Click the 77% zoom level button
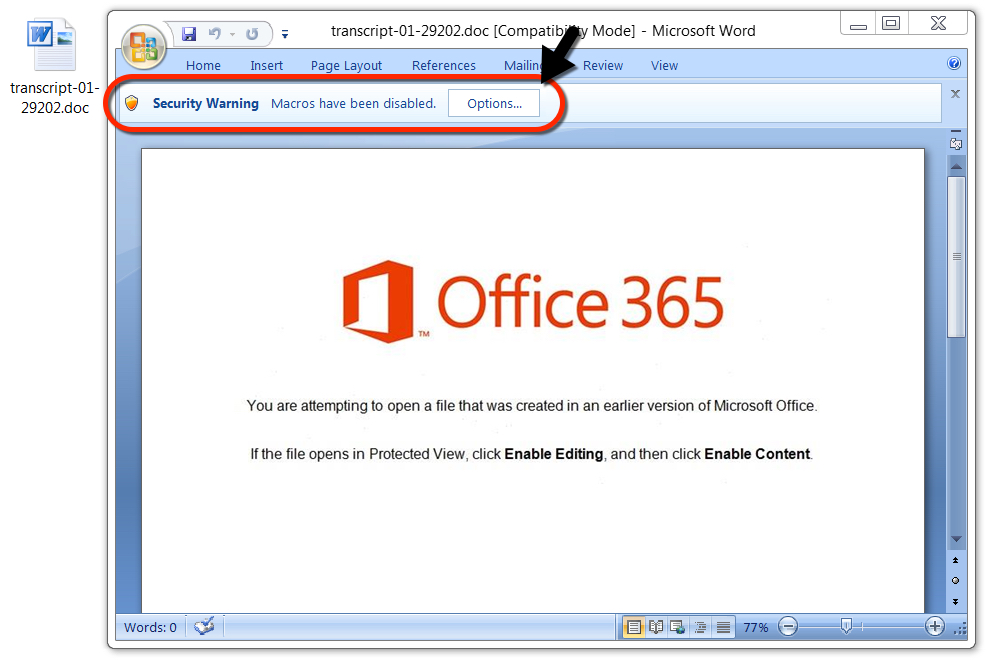The image size is (986, 660). (x=756, y=627)
